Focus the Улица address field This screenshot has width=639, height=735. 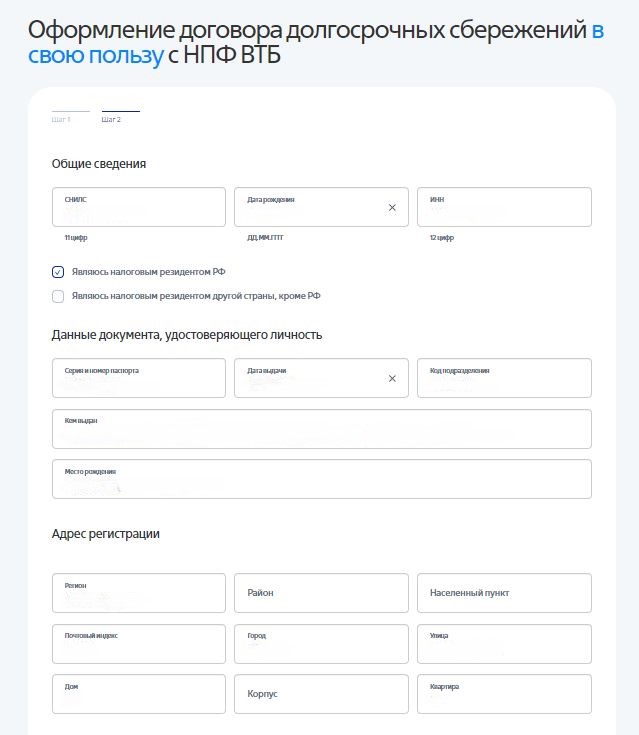[504, 644]
